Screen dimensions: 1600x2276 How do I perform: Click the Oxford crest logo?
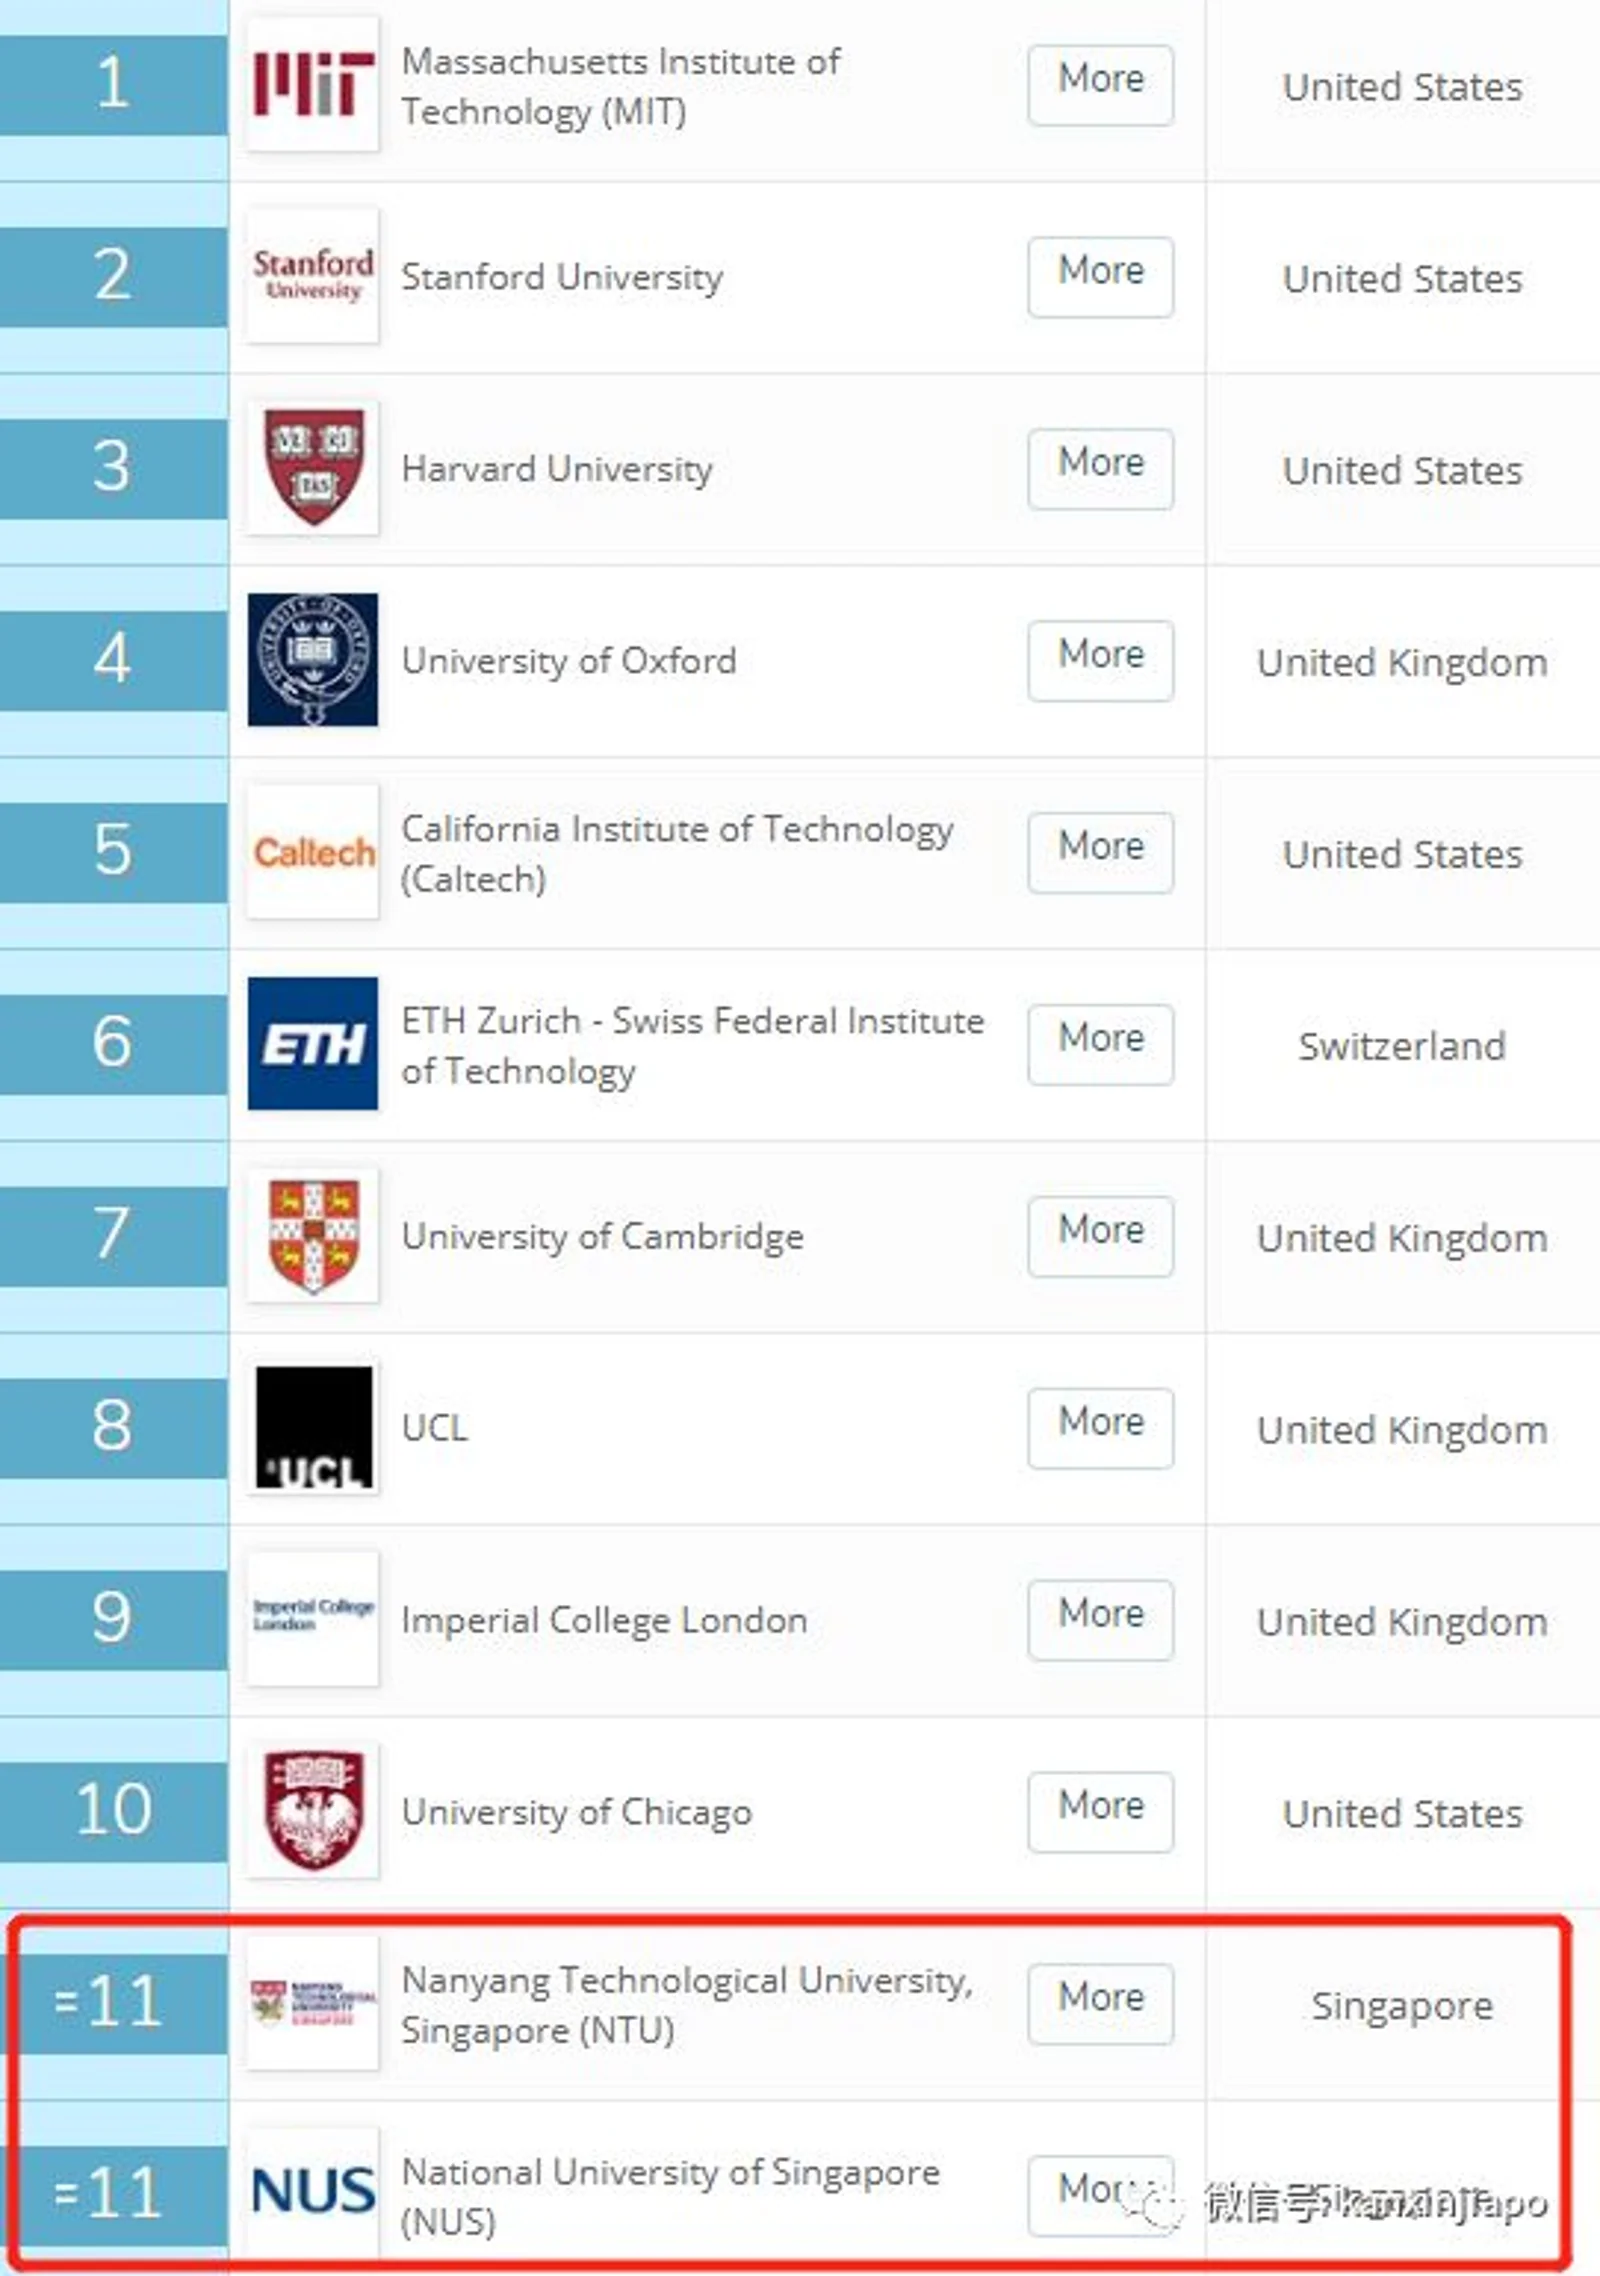coord(313,660)
